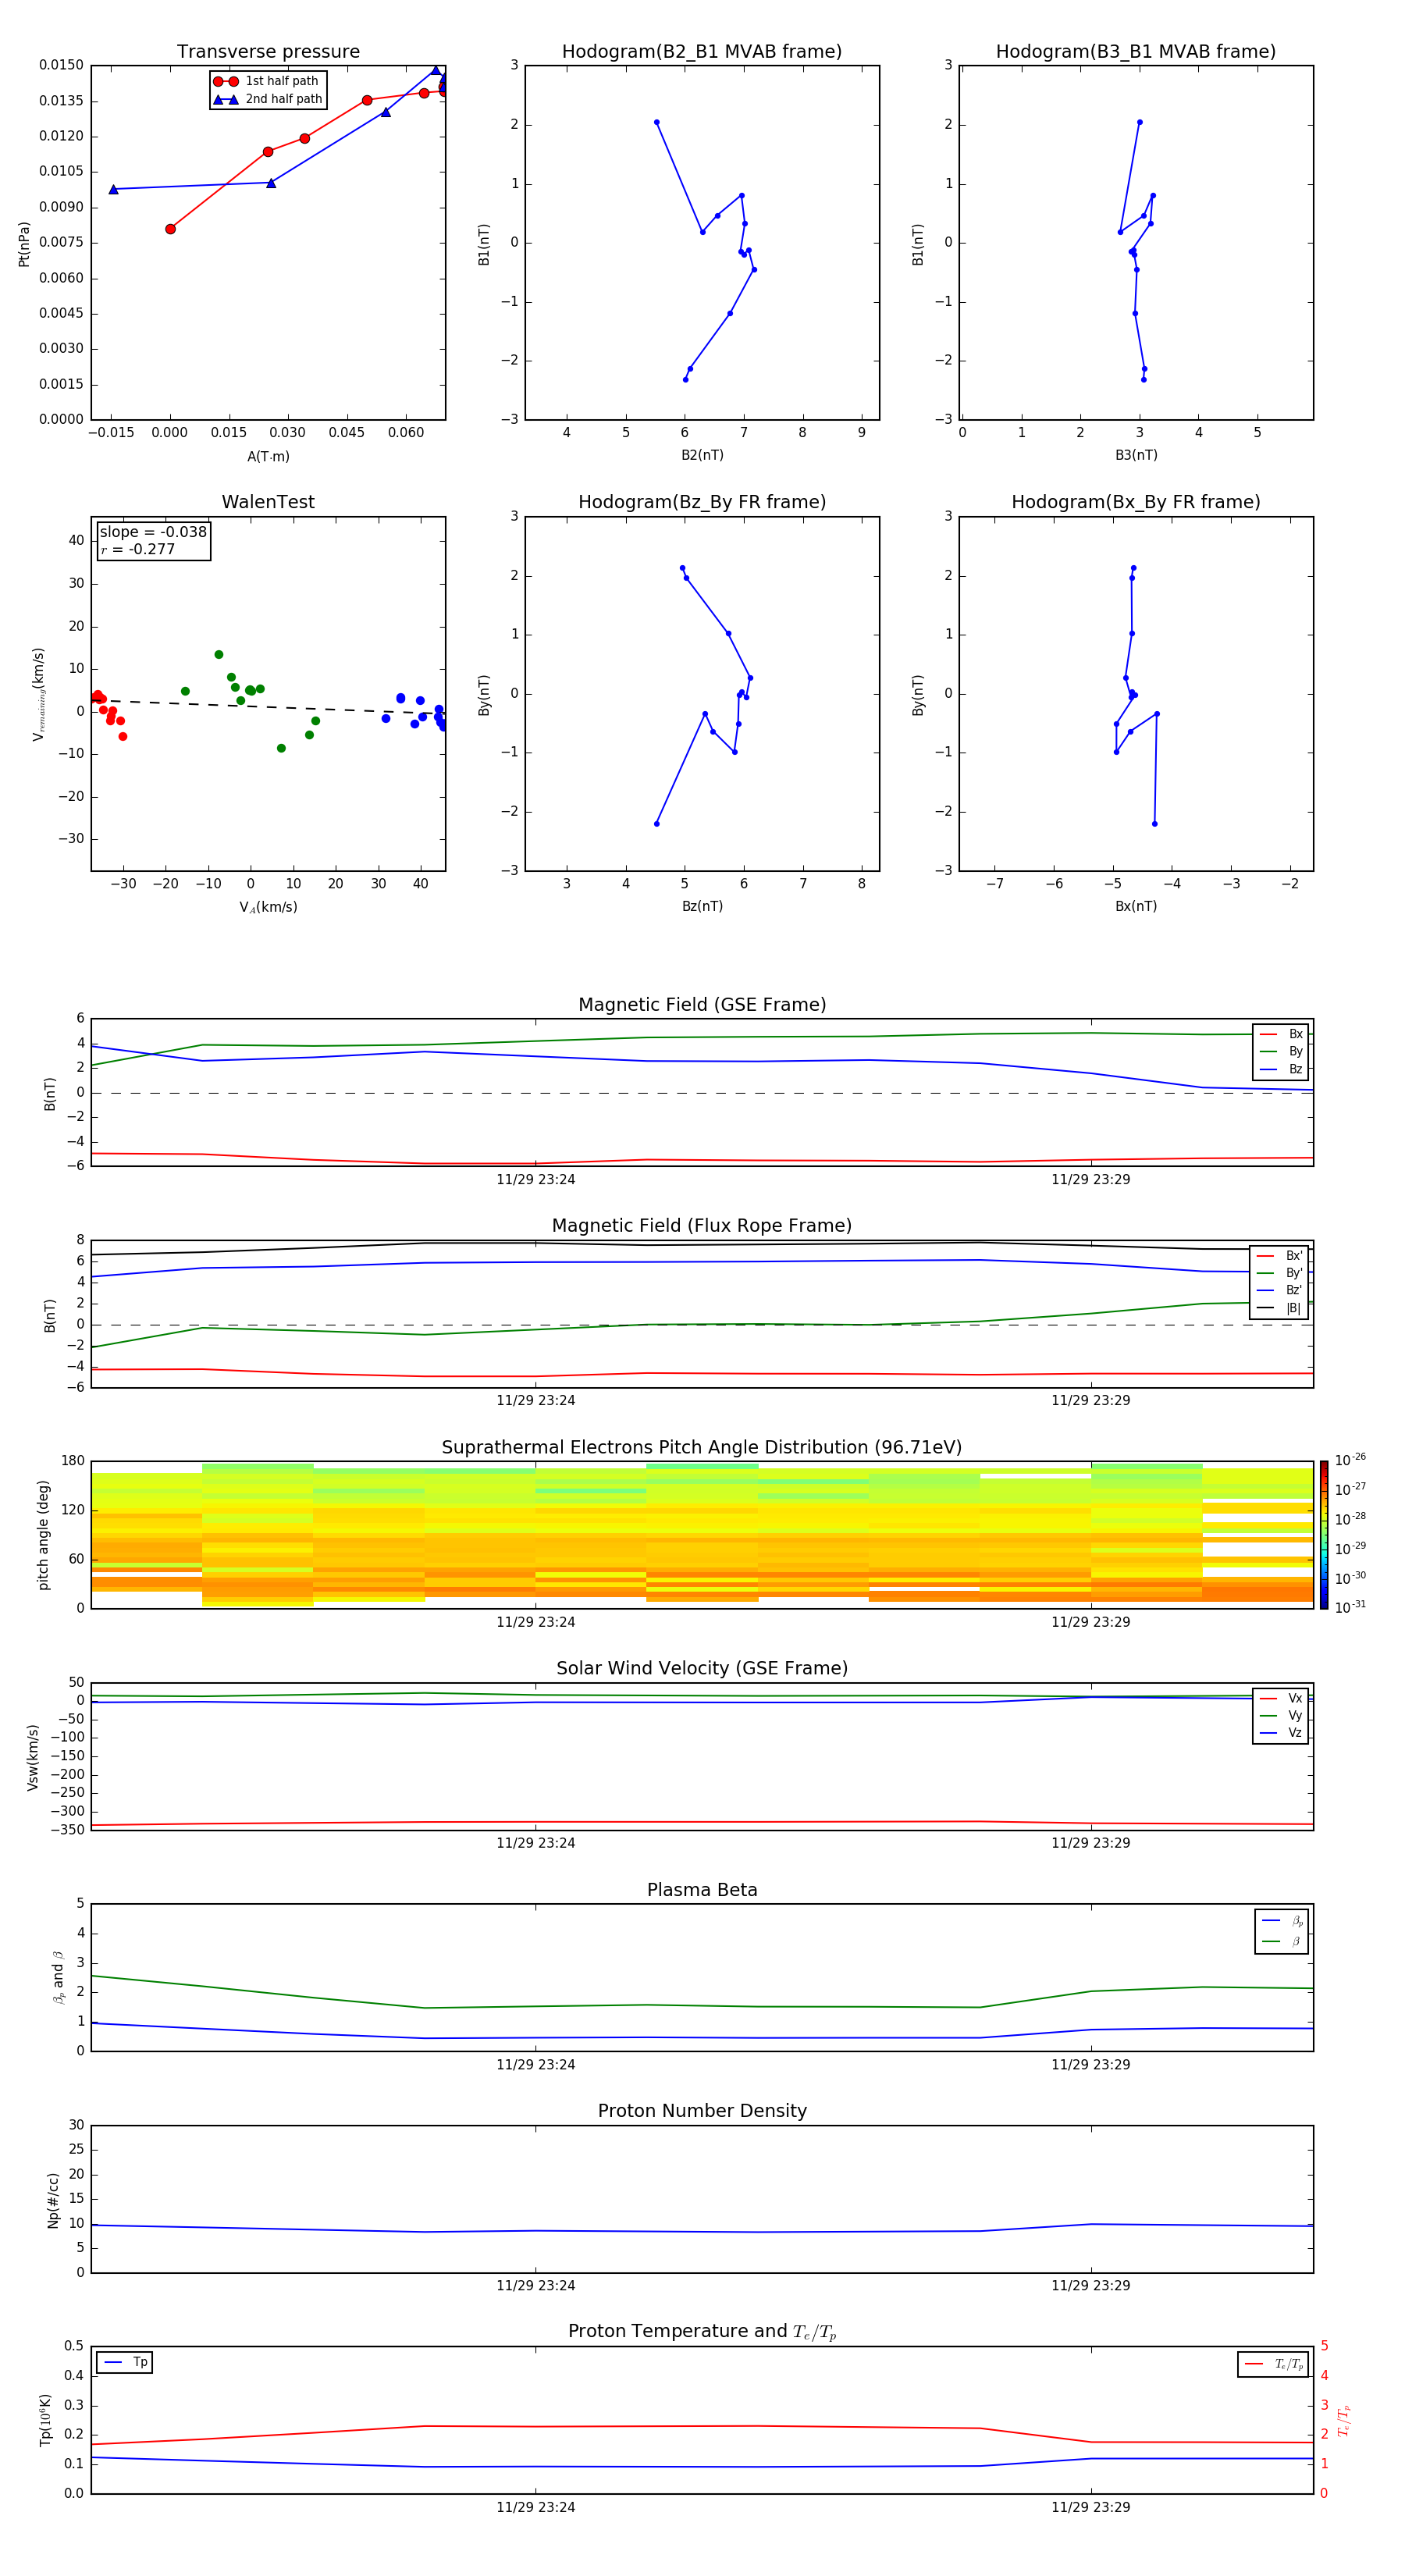Click "11/29 23:29" tick under GSE magnetic field plot
This screenshot has width=1405, height=2576.
pos(1090,1180)
